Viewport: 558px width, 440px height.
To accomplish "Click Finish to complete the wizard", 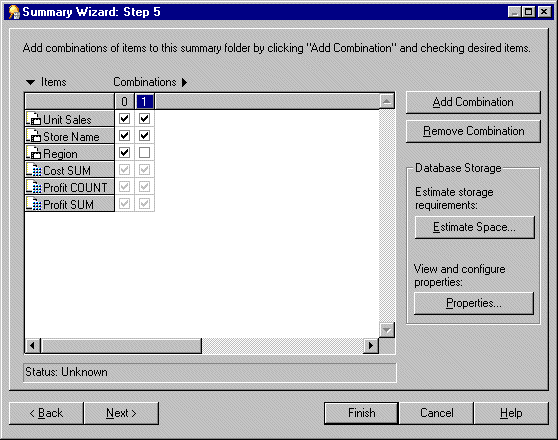I will click(x=362, y=413).
